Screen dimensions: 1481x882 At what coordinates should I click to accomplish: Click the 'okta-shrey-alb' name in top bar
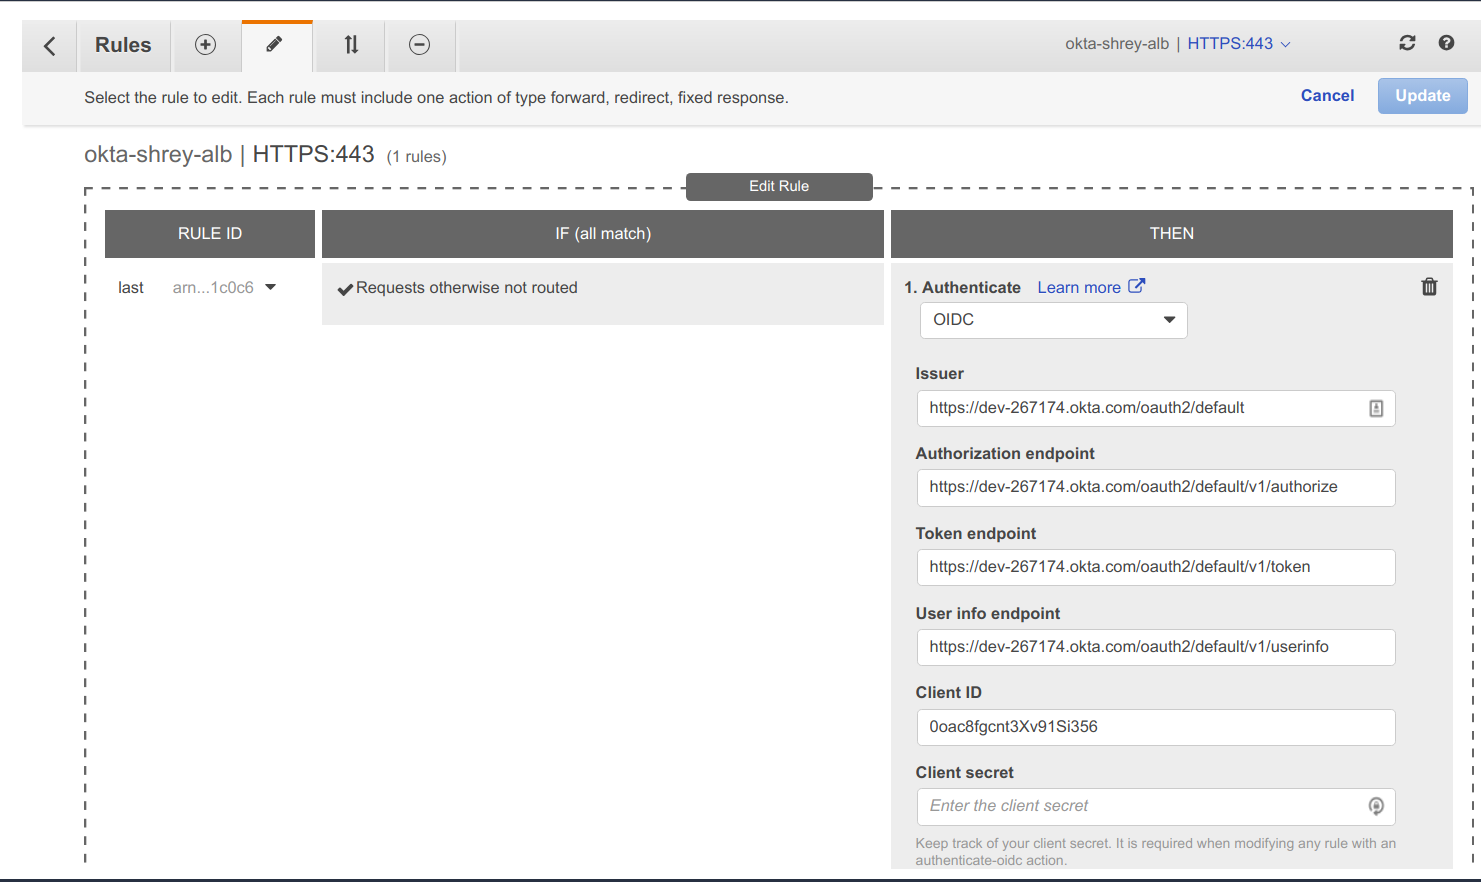pyautogui.click(x=1116, y=44)
